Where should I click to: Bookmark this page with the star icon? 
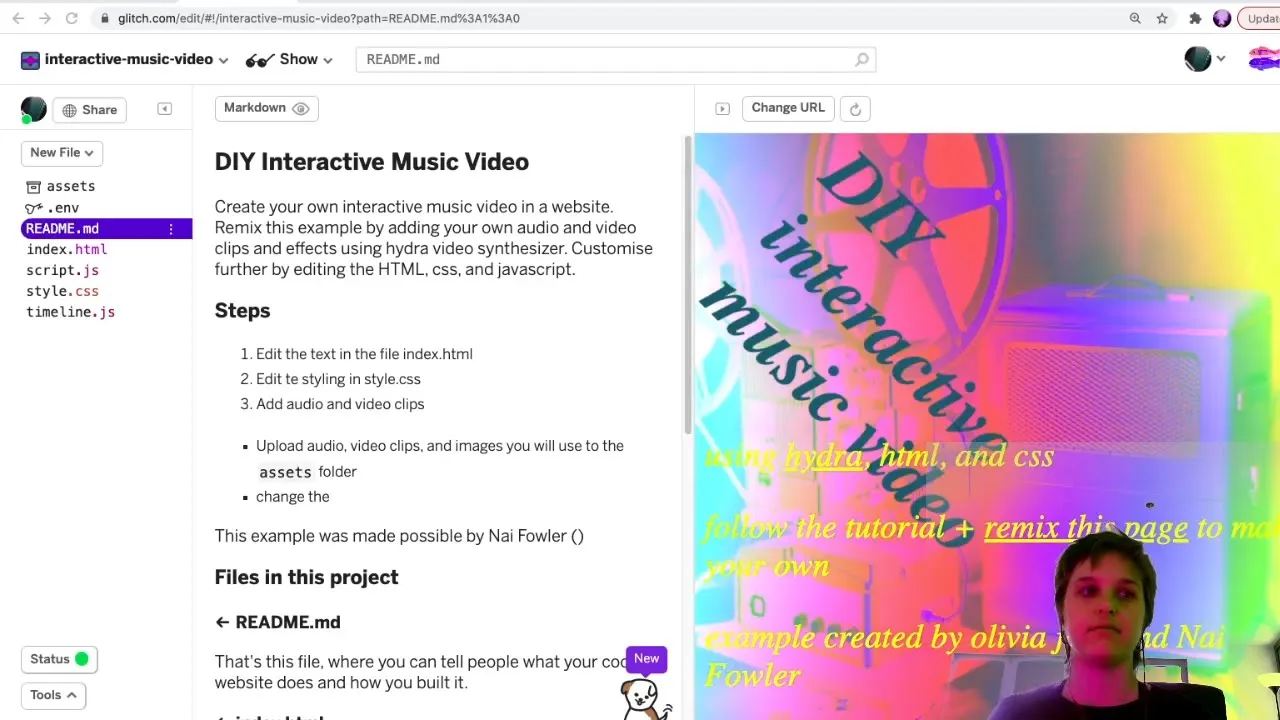(x=1162, y=18)
